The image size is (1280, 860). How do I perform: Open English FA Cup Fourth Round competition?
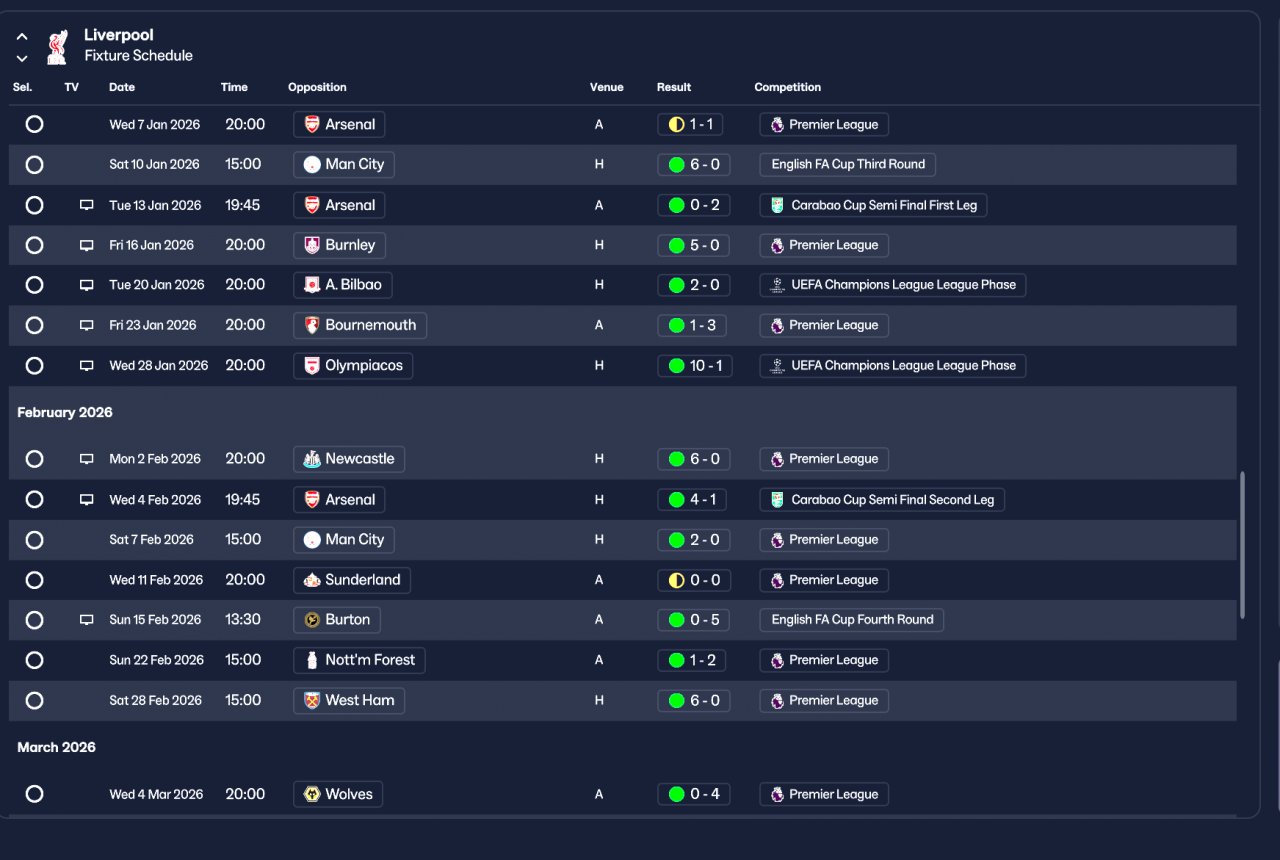tap(851, 620)
